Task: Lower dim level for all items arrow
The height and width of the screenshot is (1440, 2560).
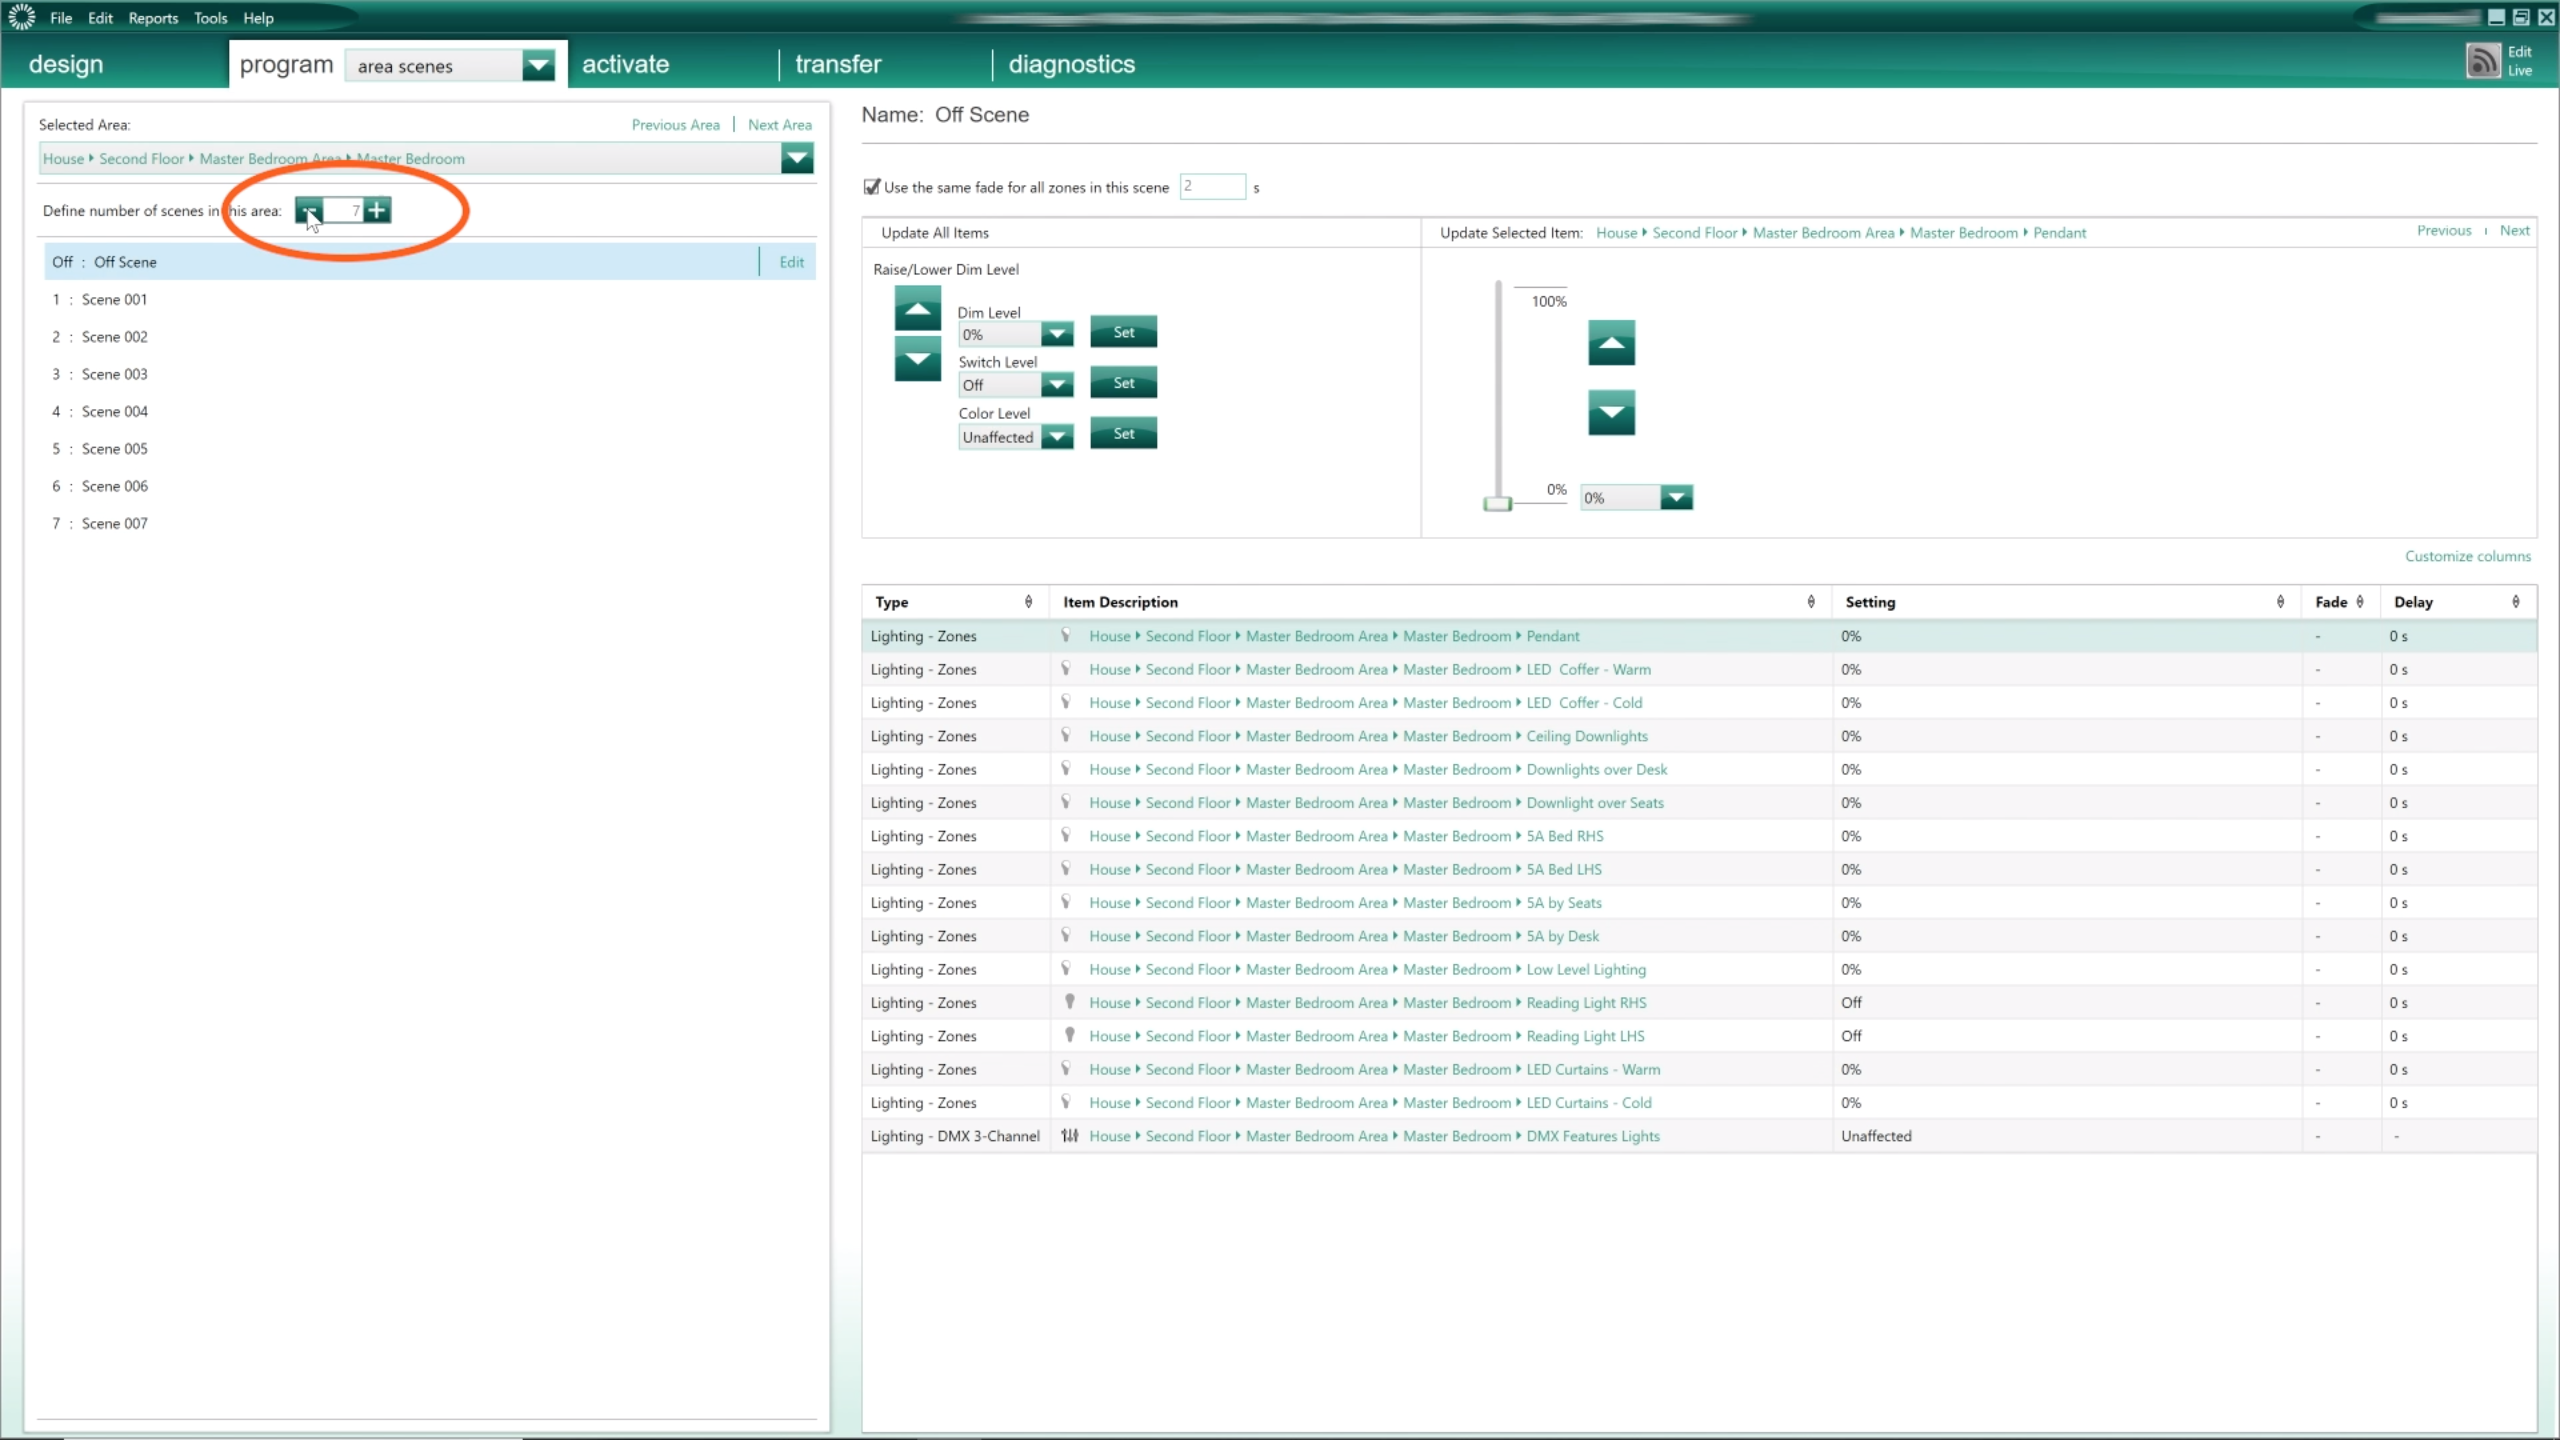Action: tap(917, 359)
